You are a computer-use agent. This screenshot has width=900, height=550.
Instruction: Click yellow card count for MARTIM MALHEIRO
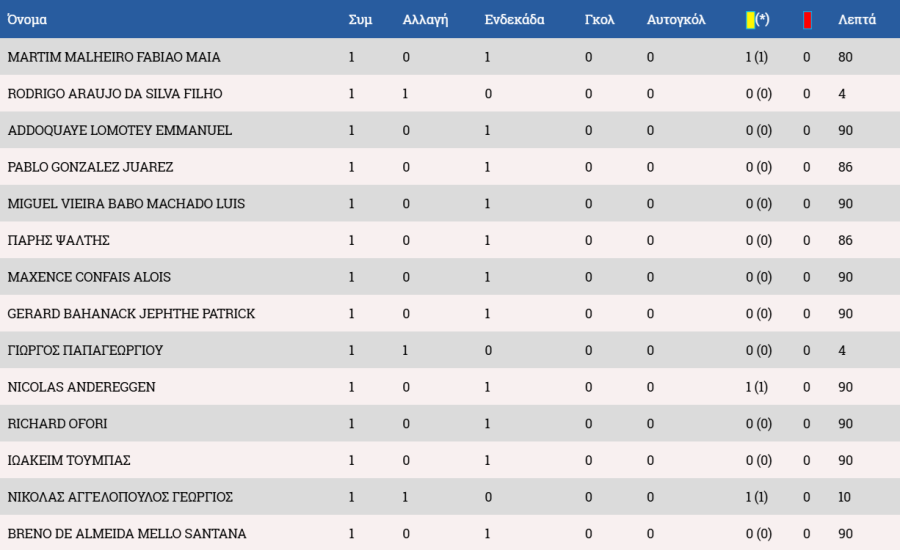tap(757, 57)
